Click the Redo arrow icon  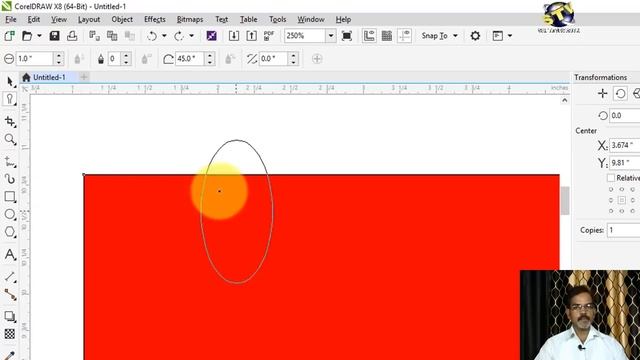[x=179, y=36]
